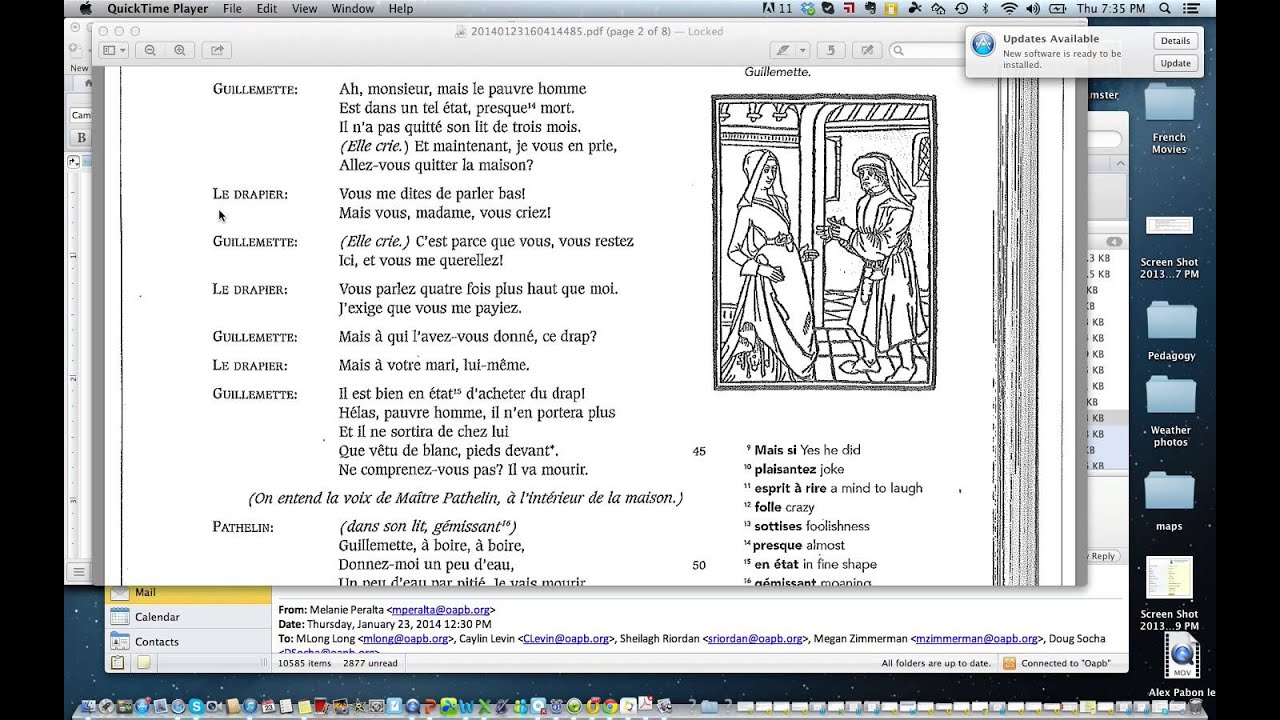Image resolution: width=1280 pixels, height=720 pixels.
Task: Open the highlight color dropdown arrow
Action: point(801,50)
